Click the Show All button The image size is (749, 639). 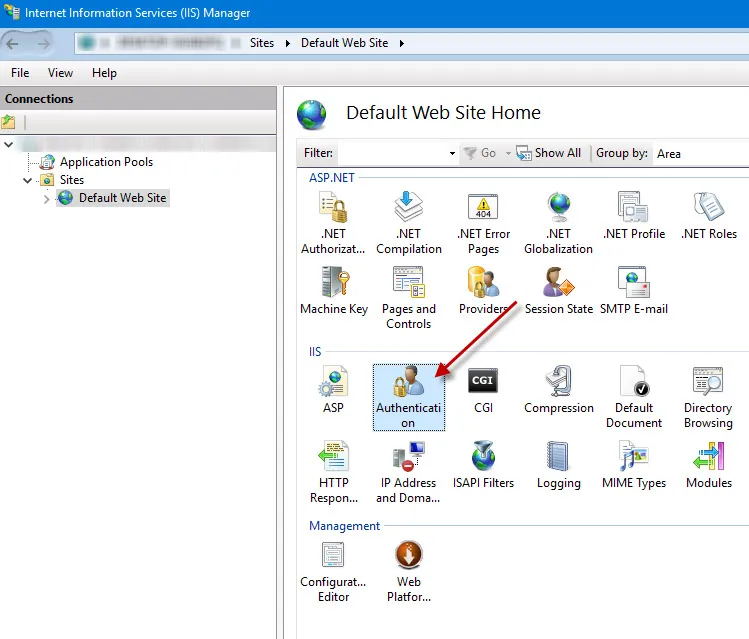[549, 153]
